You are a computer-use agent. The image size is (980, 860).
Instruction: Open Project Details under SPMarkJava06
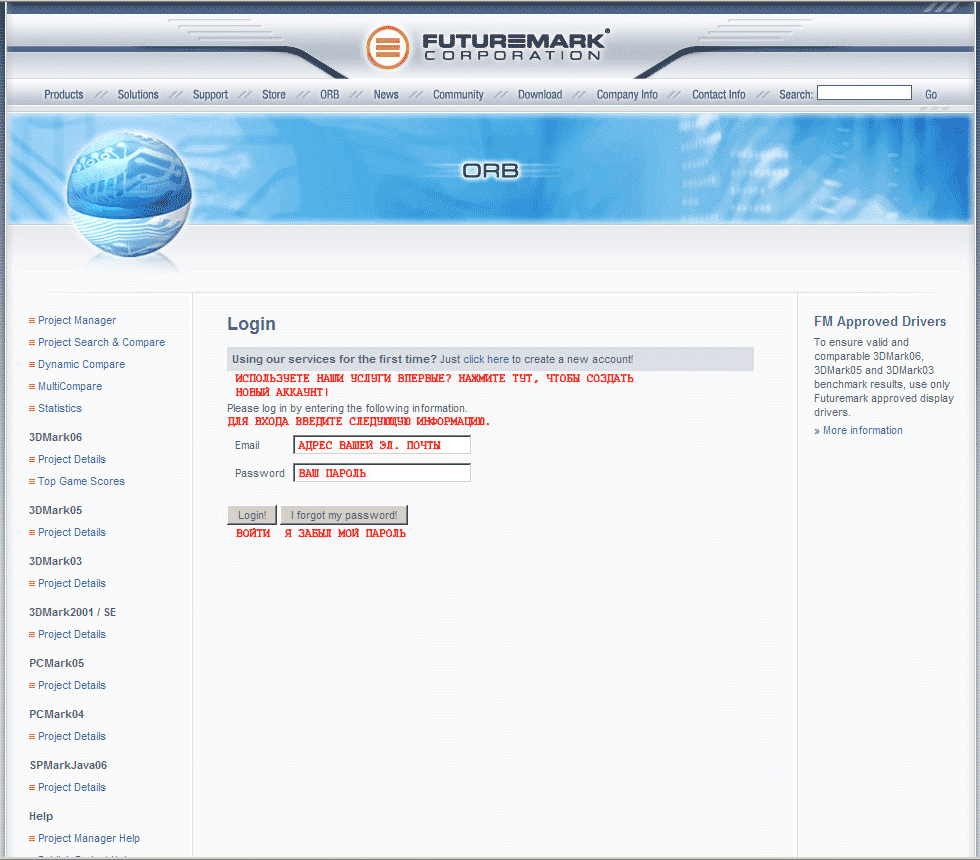coord(72,787)
